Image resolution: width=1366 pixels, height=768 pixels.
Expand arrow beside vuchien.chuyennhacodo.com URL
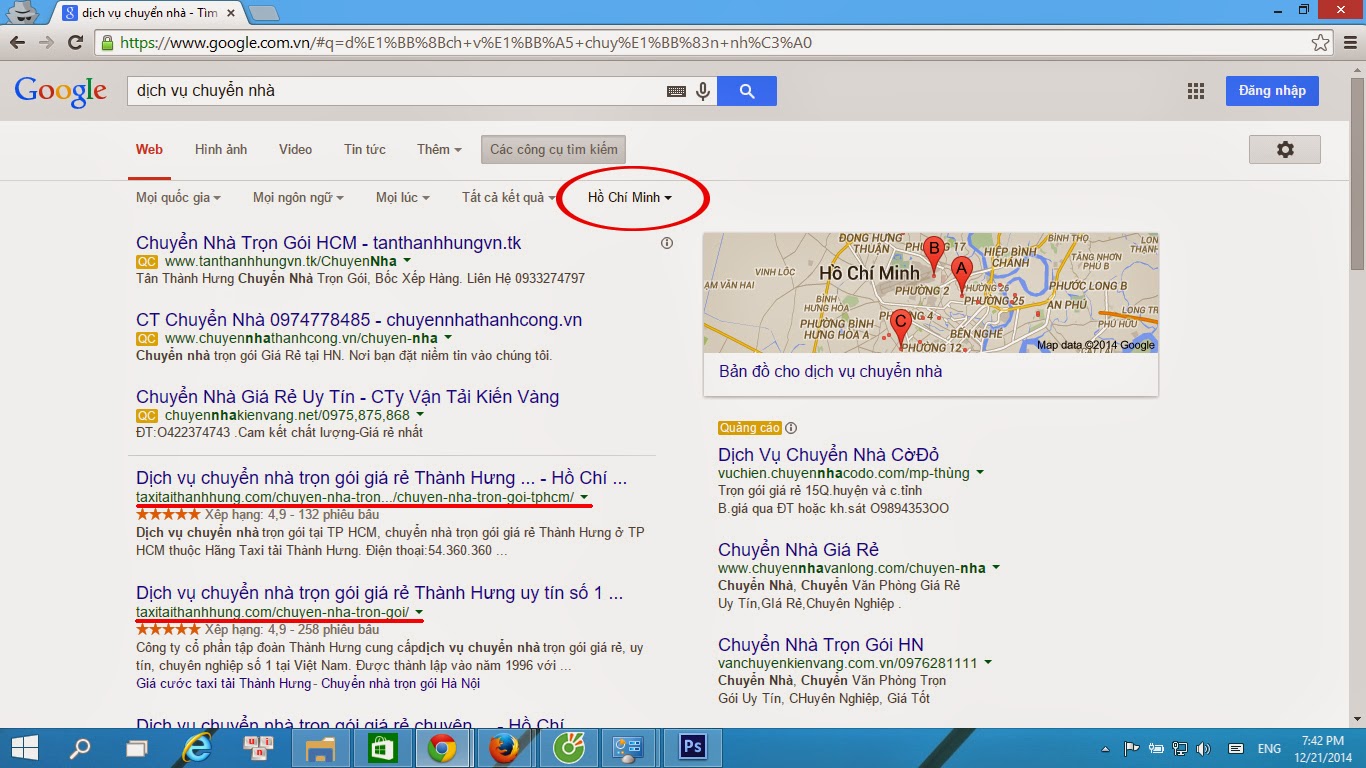pyautogui.click(x=980, y=473)
